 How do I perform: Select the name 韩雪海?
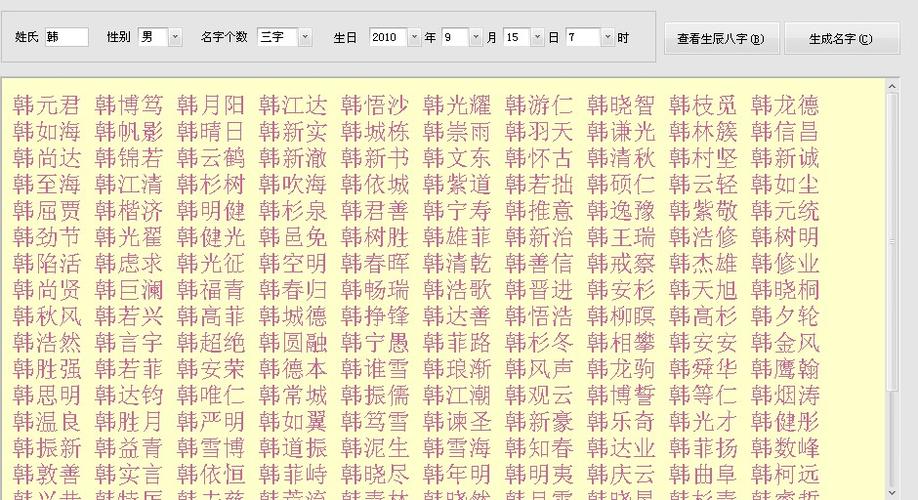tap(457, 448)
